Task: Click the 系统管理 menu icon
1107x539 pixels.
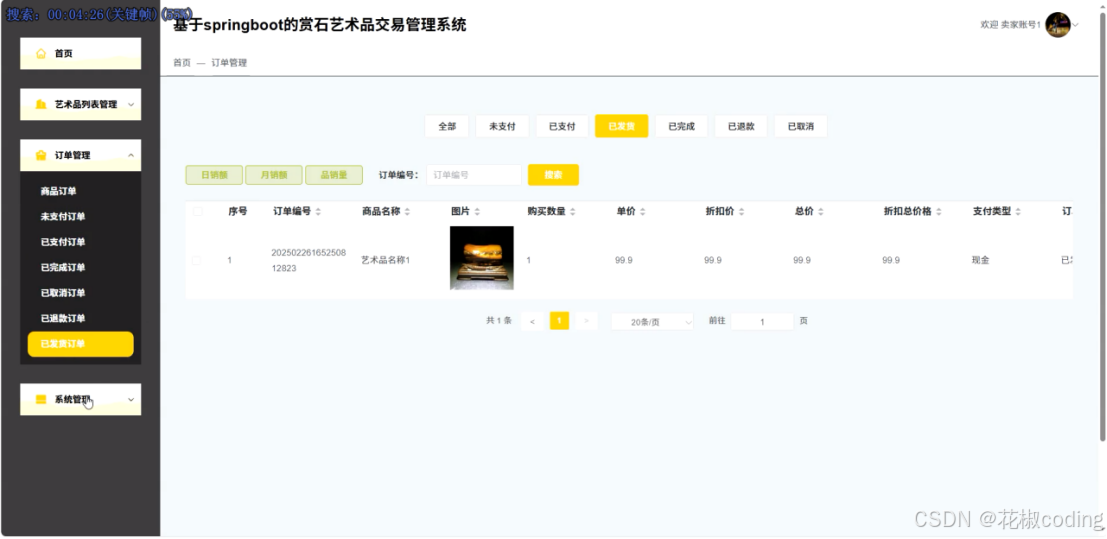Action: coord(41,399)
